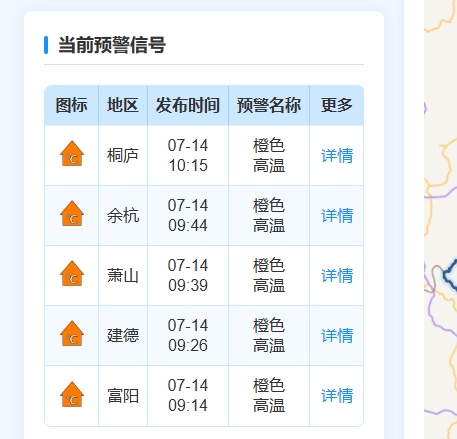457x439 pixels.
Task: Click the 07-14 09:39 publish time
Action: click(x=188, y=276)
